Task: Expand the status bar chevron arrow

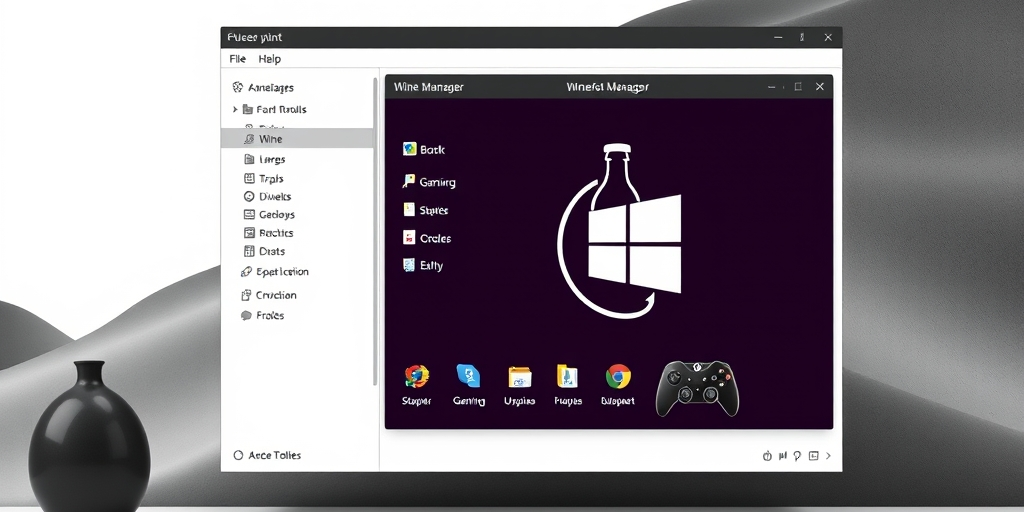Action: pos(829,456)
